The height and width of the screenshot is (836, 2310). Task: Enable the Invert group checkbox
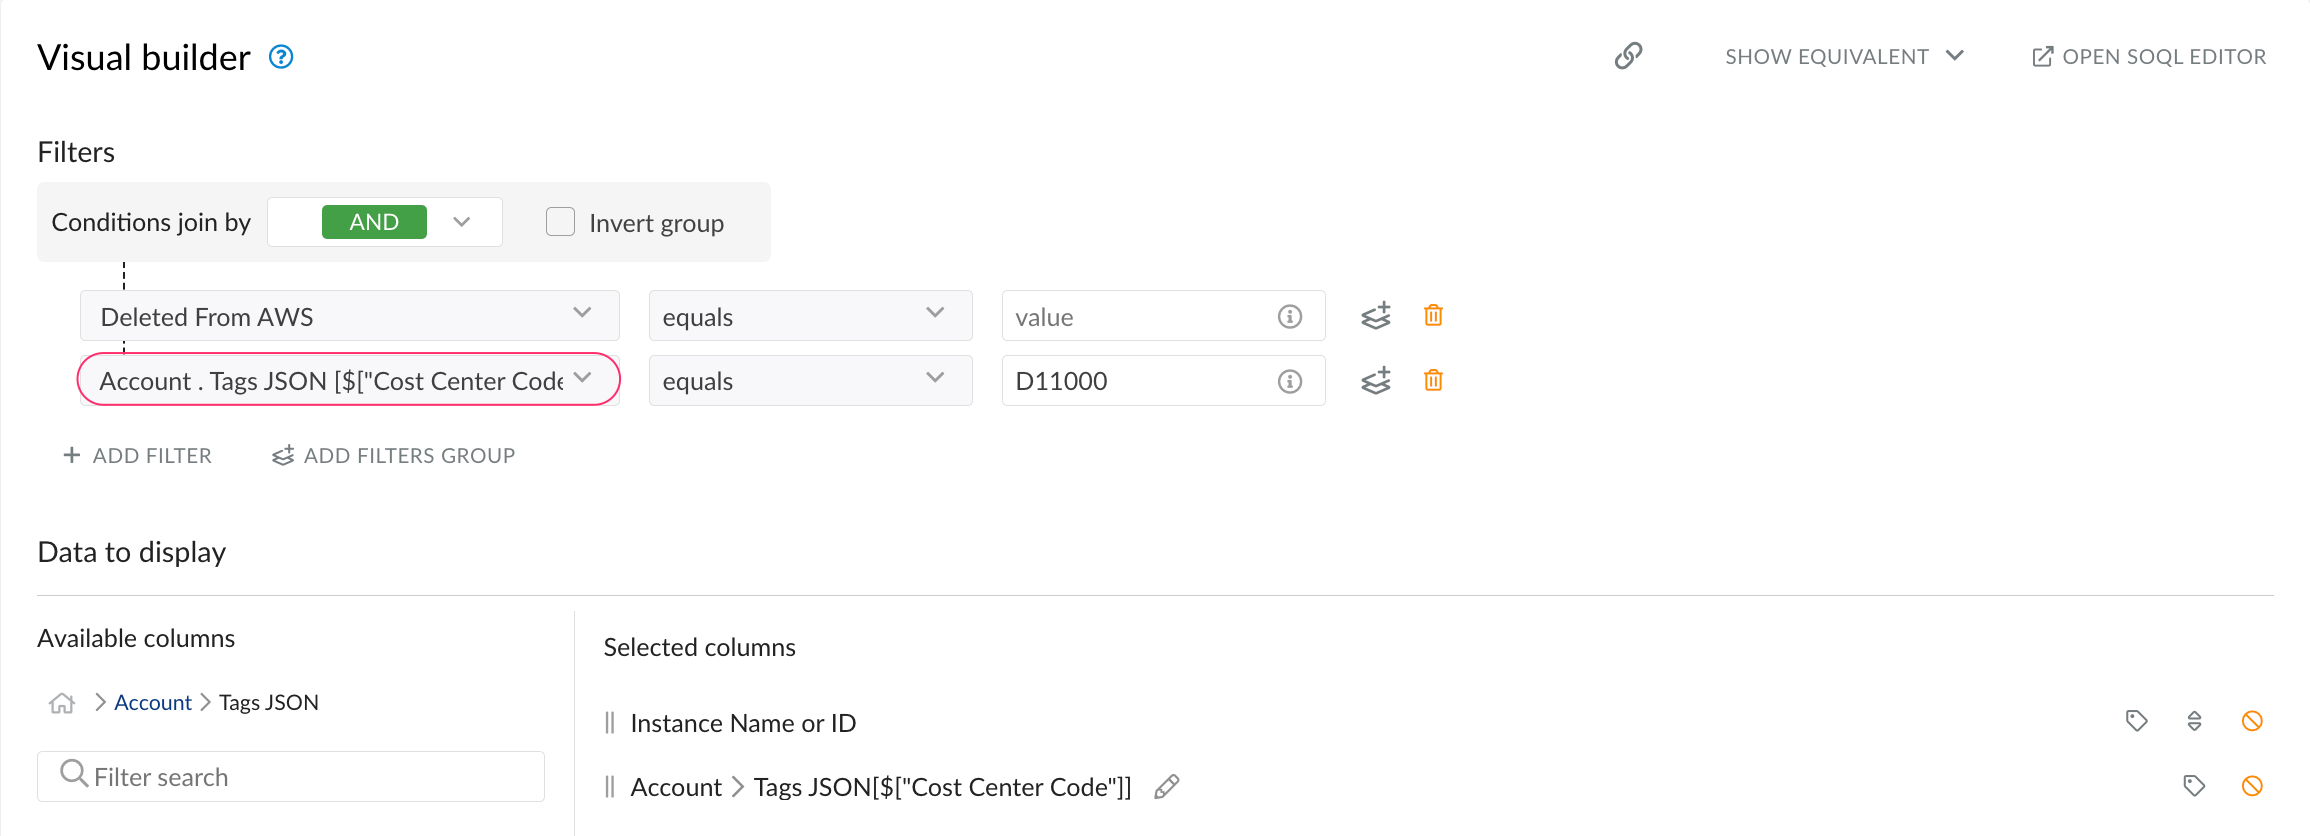[x=560, y=221]
